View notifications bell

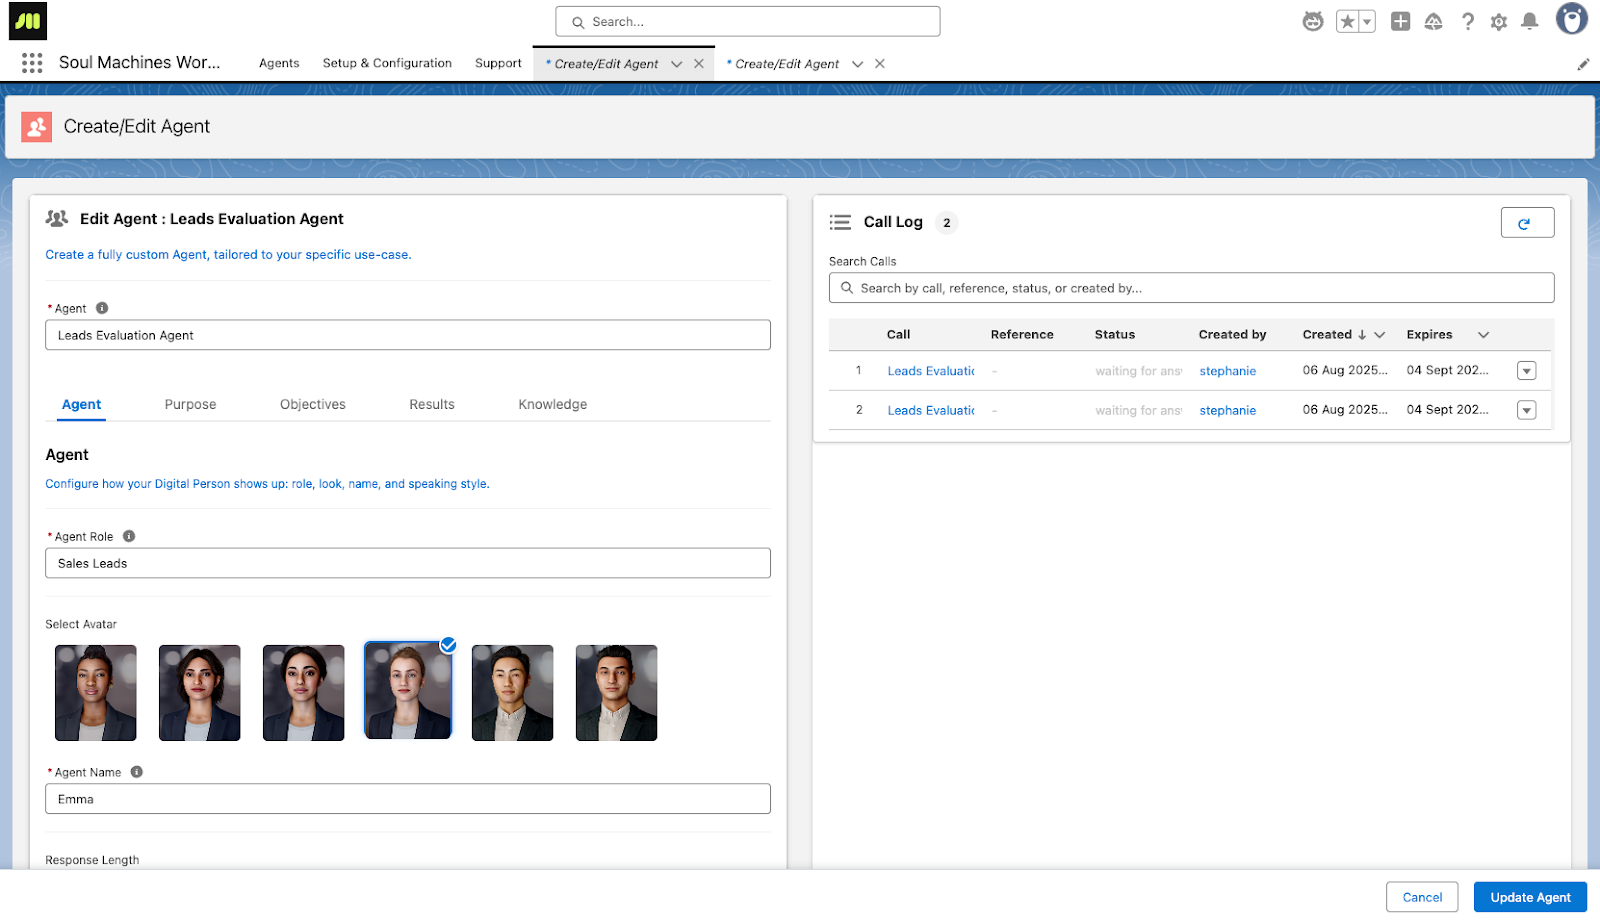coord(1529,21)
